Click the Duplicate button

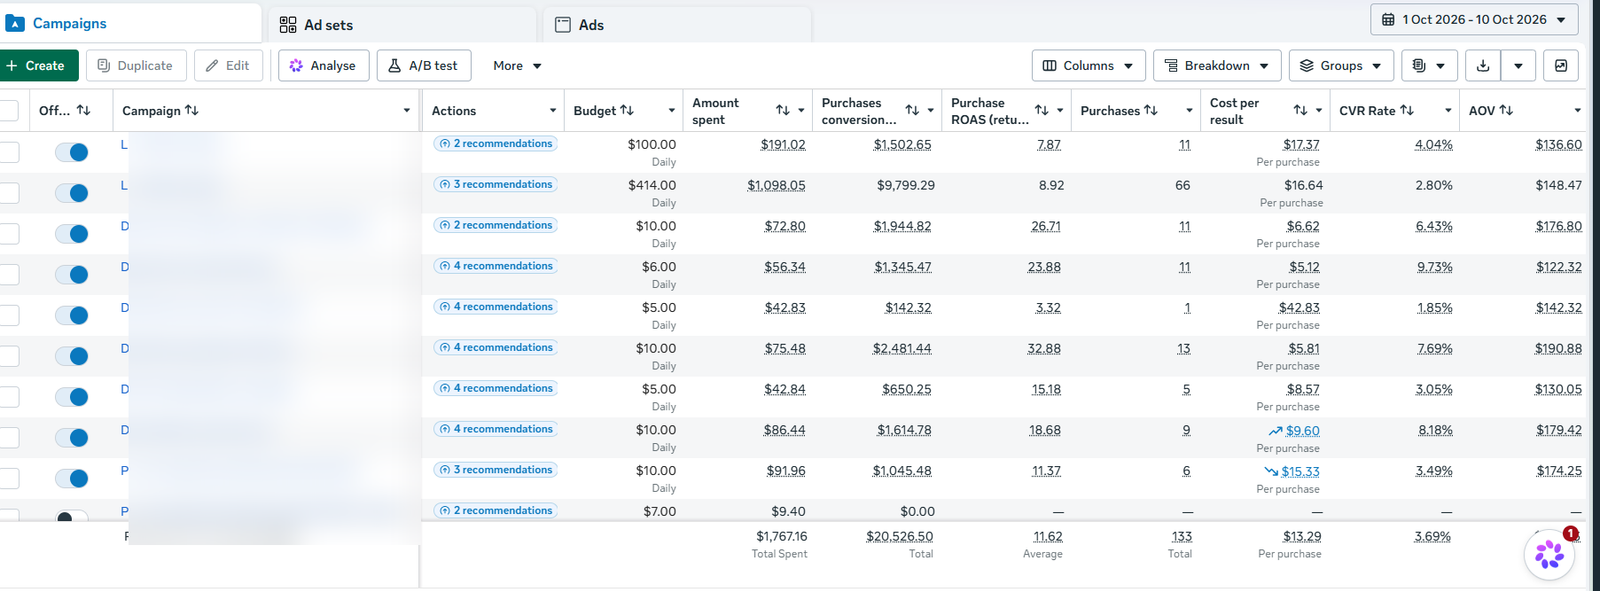136,66
